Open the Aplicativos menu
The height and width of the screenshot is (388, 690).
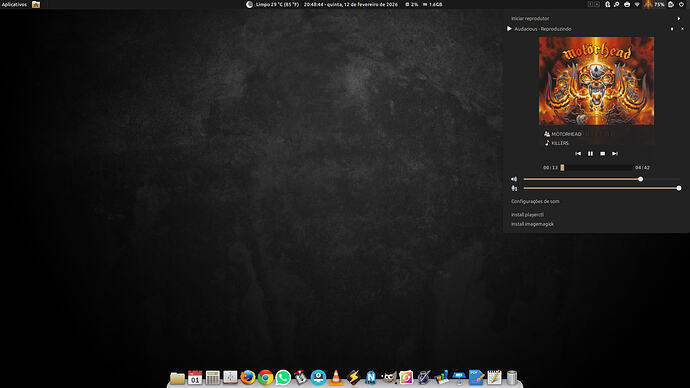click(x=14, y=4)
